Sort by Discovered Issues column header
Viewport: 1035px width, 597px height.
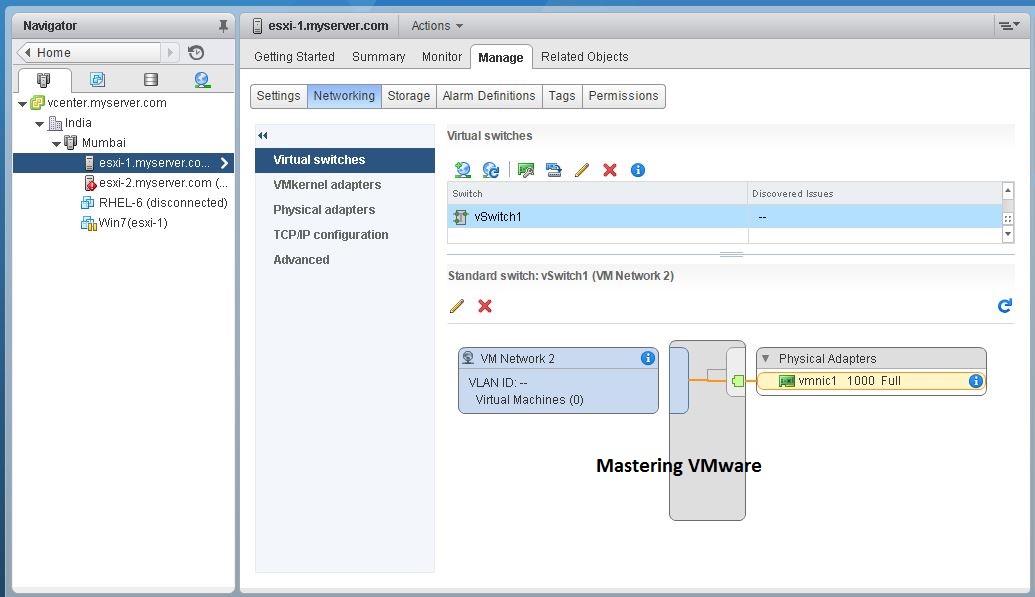click(875, 193)
